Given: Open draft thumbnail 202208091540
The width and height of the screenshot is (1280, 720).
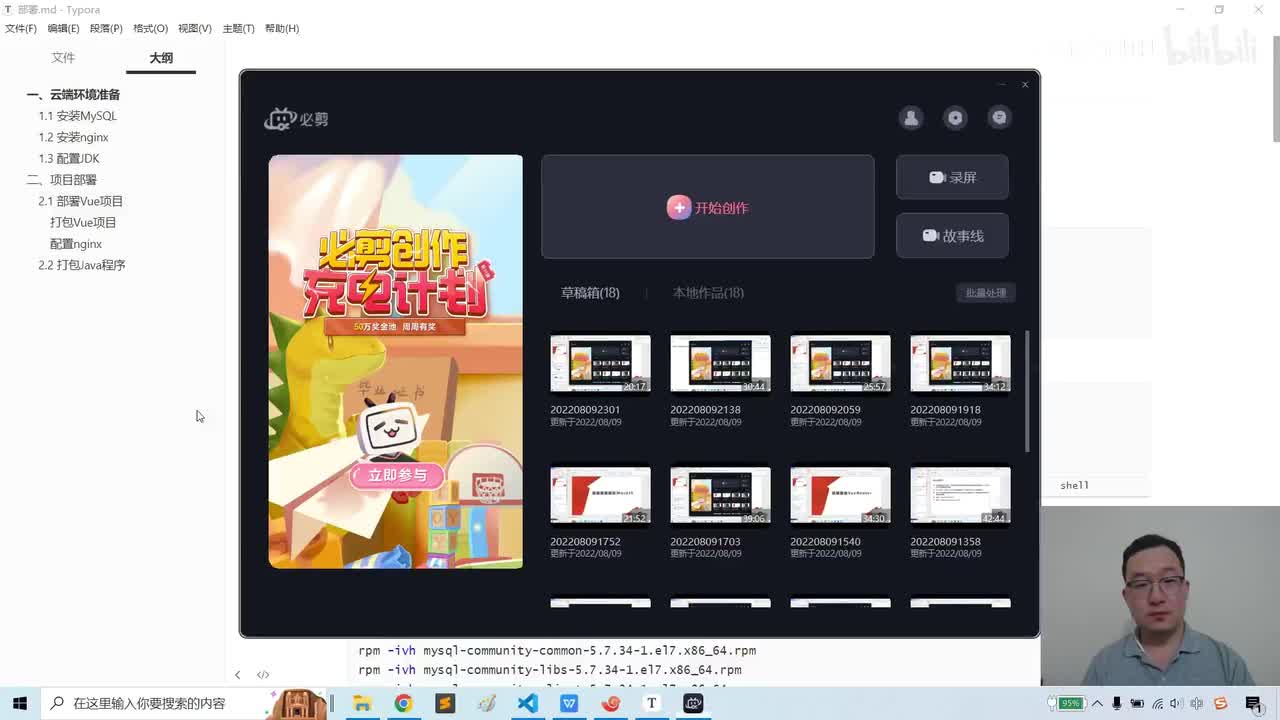Looking at the screenshot, I should tap(840, 496).
